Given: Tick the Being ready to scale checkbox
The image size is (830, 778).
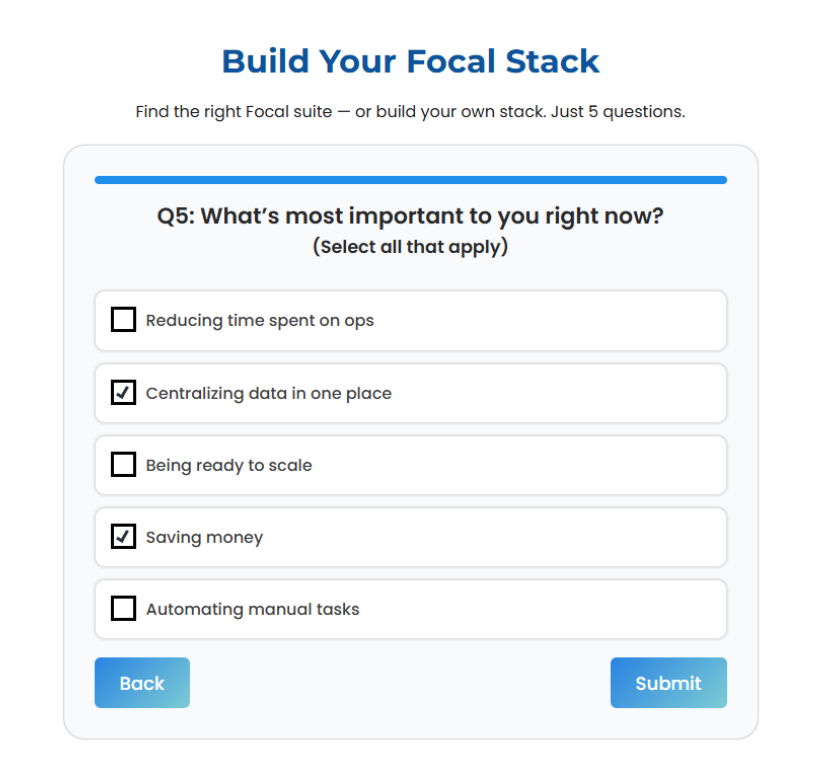Looking at the screenshot, I should (x=123, y=465).
